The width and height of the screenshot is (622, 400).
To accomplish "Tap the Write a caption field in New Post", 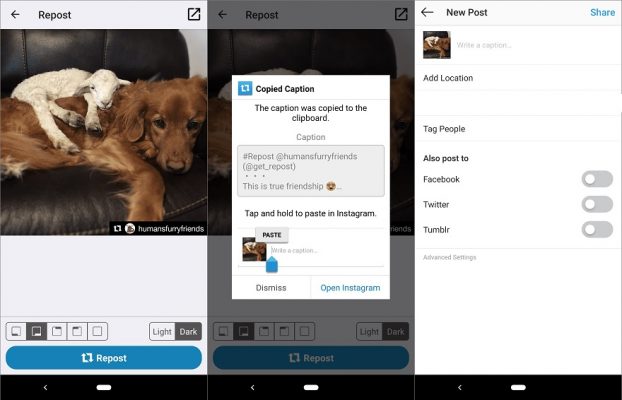I will tap(484, 45).
